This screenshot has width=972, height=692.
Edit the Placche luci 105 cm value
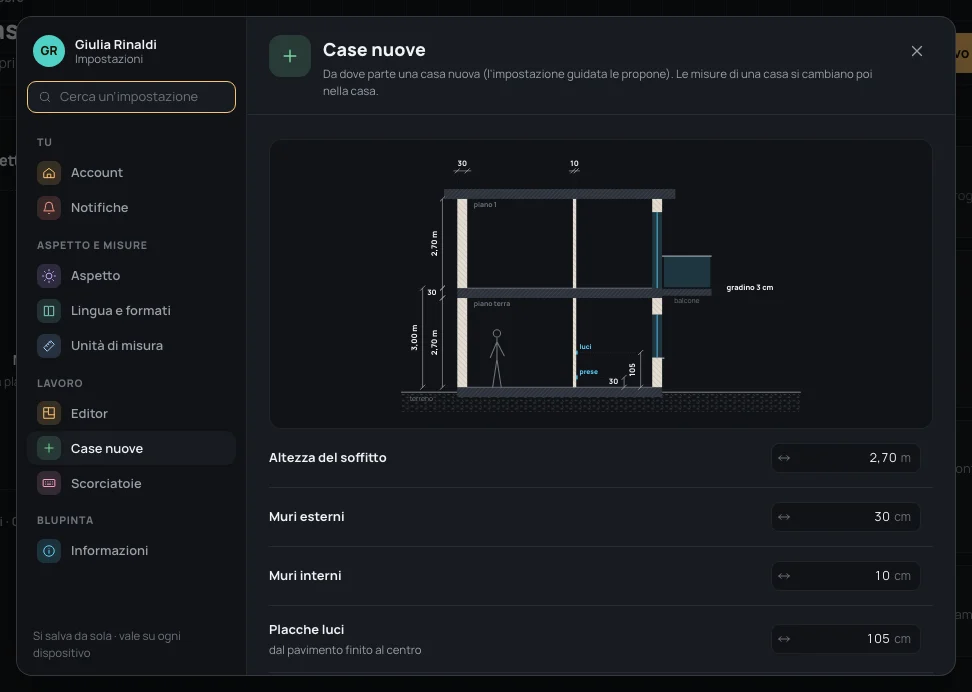(x=846, y=639)
